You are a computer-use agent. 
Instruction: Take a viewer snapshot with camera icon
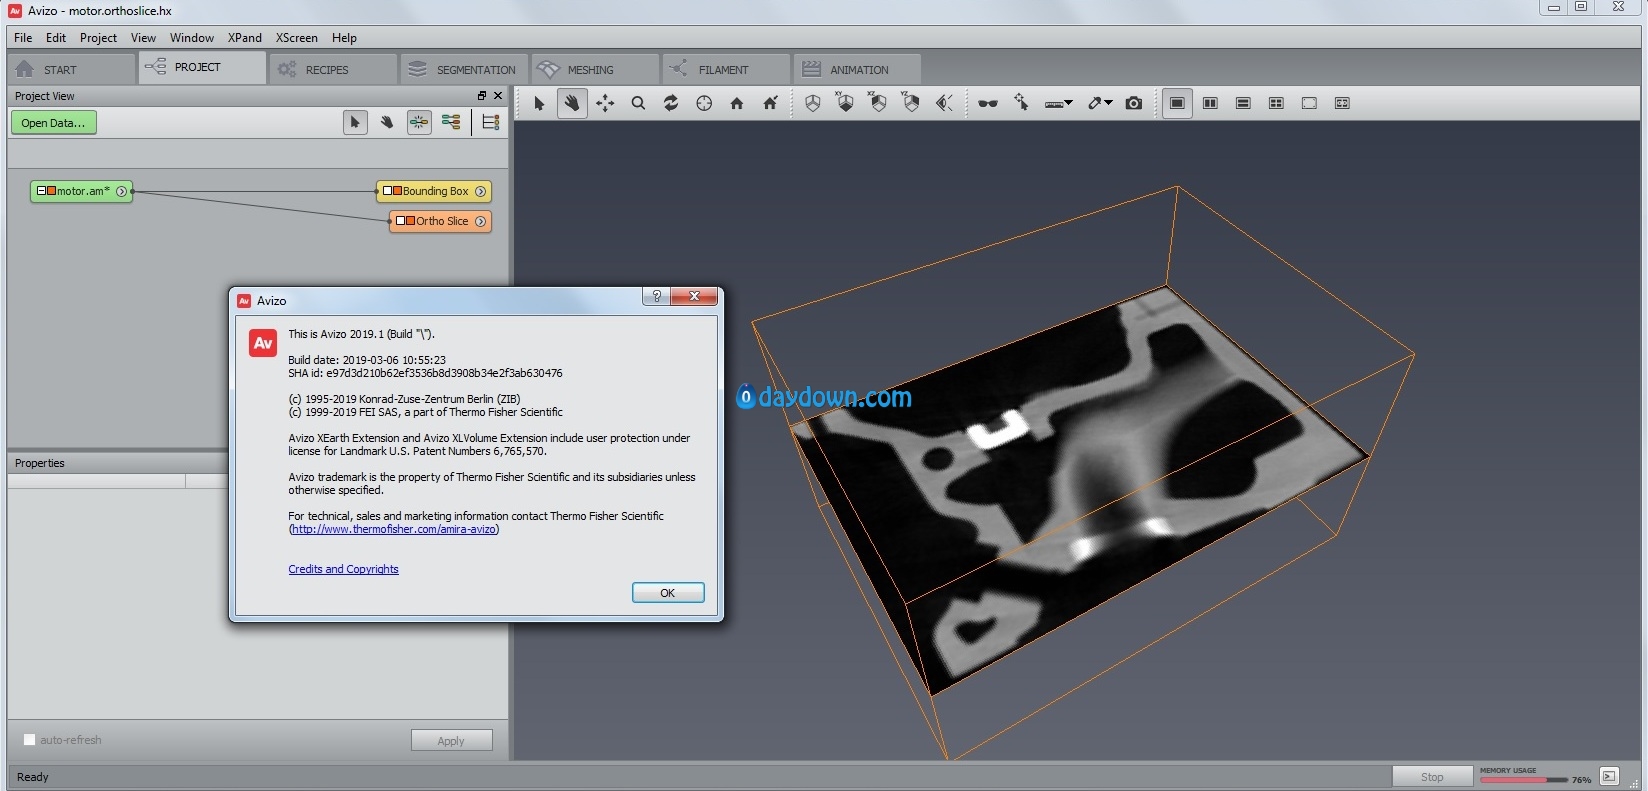click(1133, 103)
